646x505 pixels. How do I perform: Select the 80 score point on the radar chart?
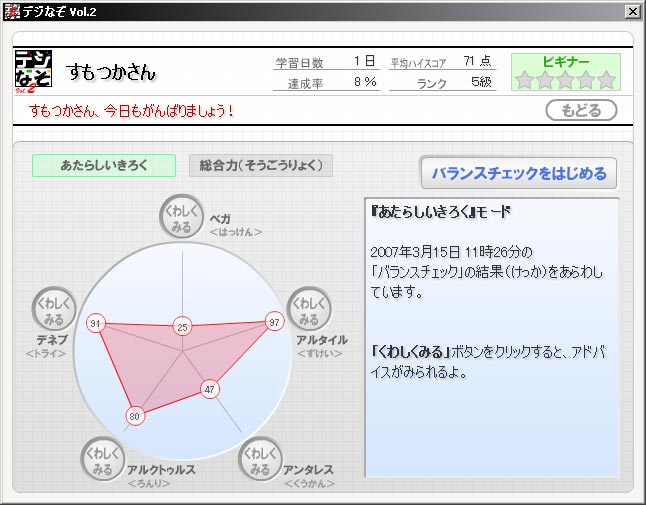point(135,415)
